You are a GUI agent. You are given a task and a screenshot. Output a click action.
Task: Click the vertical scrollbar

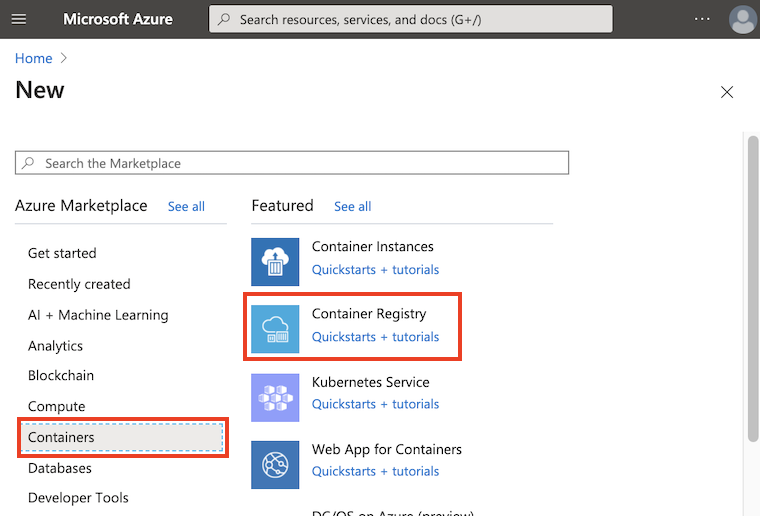753,290
